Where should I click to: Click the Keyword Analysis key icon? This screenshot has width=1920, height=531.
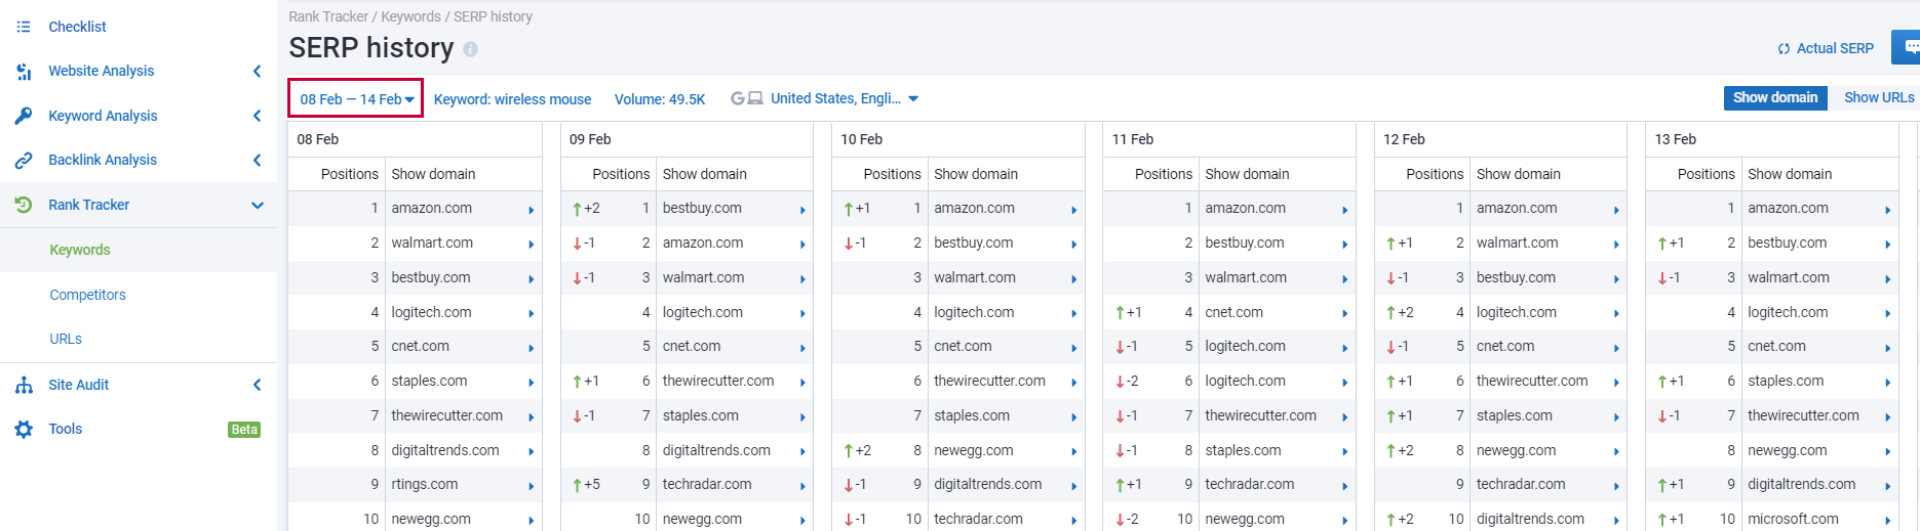tap(23, 116)
